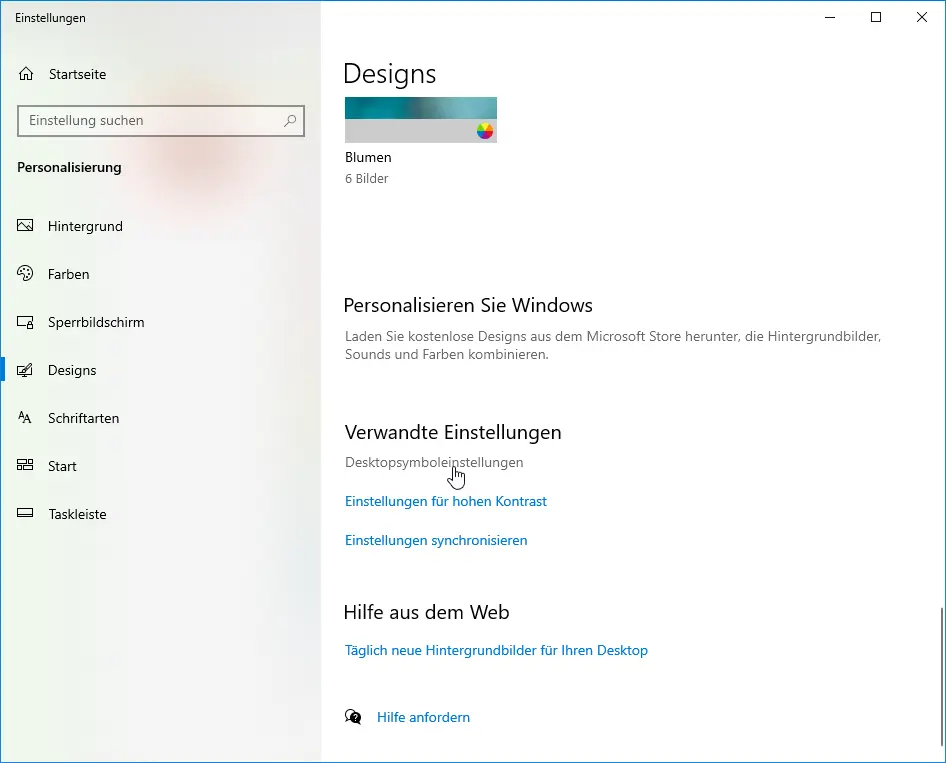The image size is (946, 763).
Task: Click the Start tiles icon
Action: pos(25,465)
